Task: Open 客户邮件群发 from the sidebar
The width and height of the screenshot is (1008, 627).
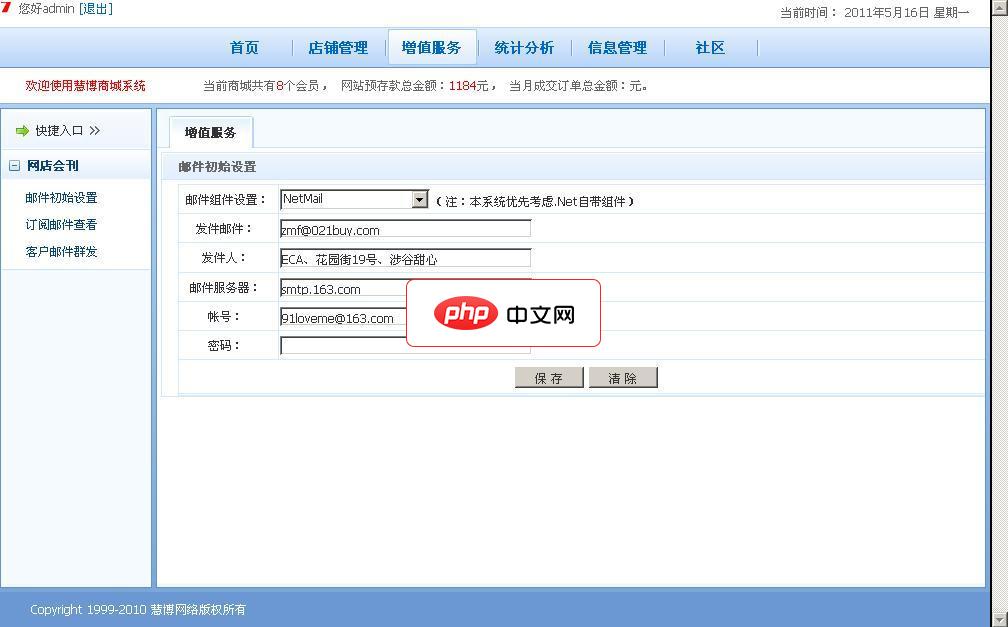Action: click(x=62, y=251)
